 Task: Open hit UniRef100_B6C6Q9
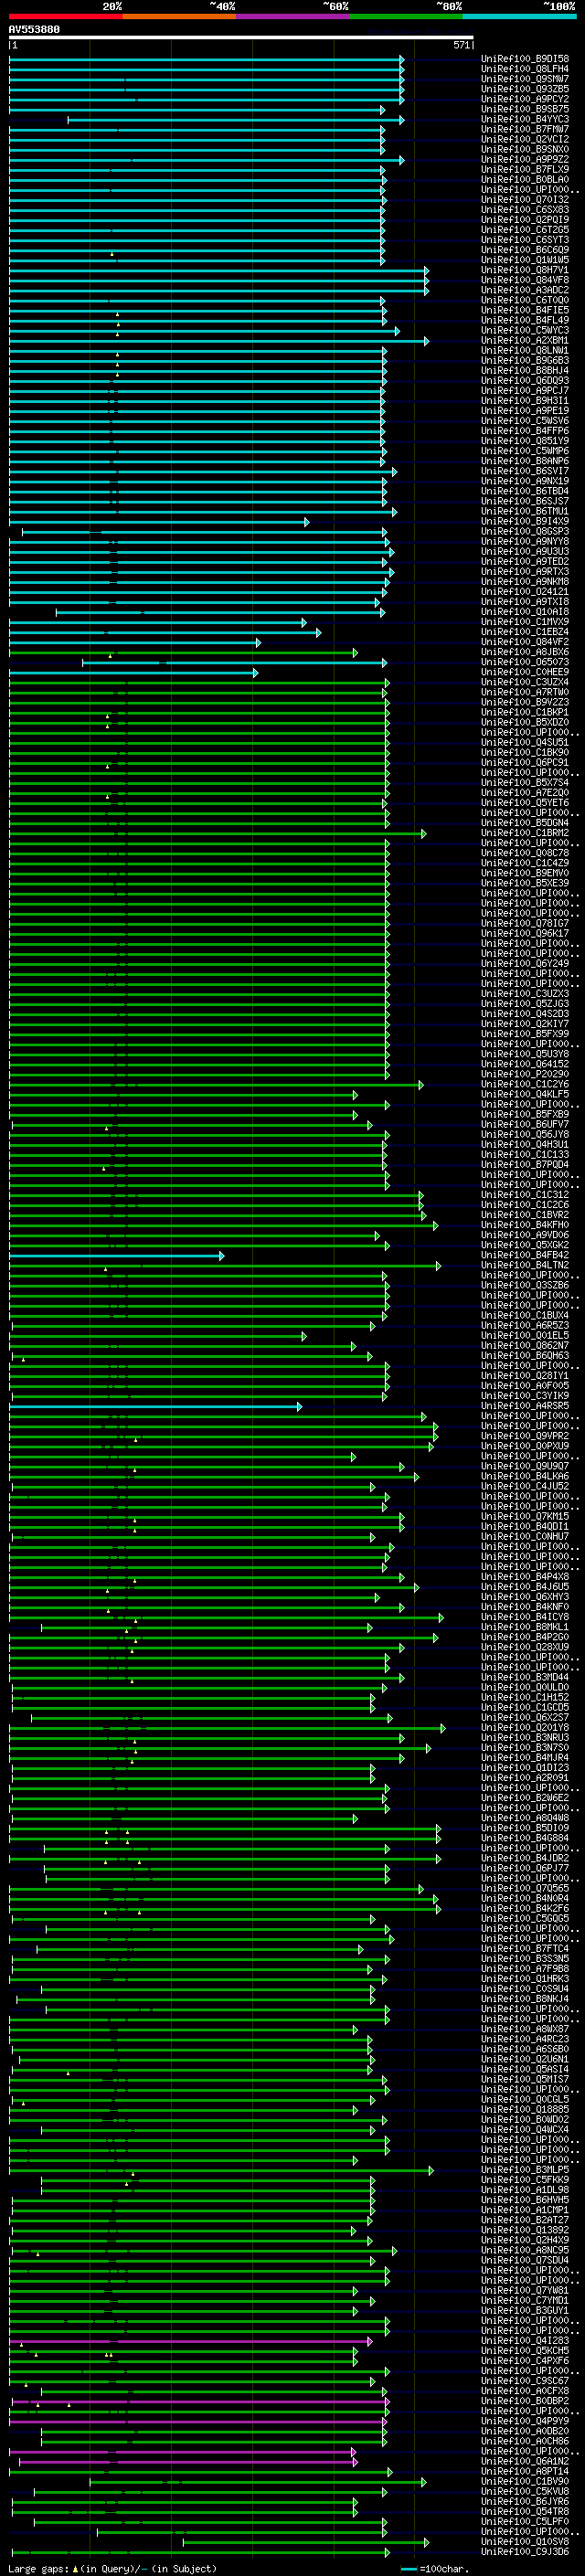pyautogui.click(x=525, y=250)
